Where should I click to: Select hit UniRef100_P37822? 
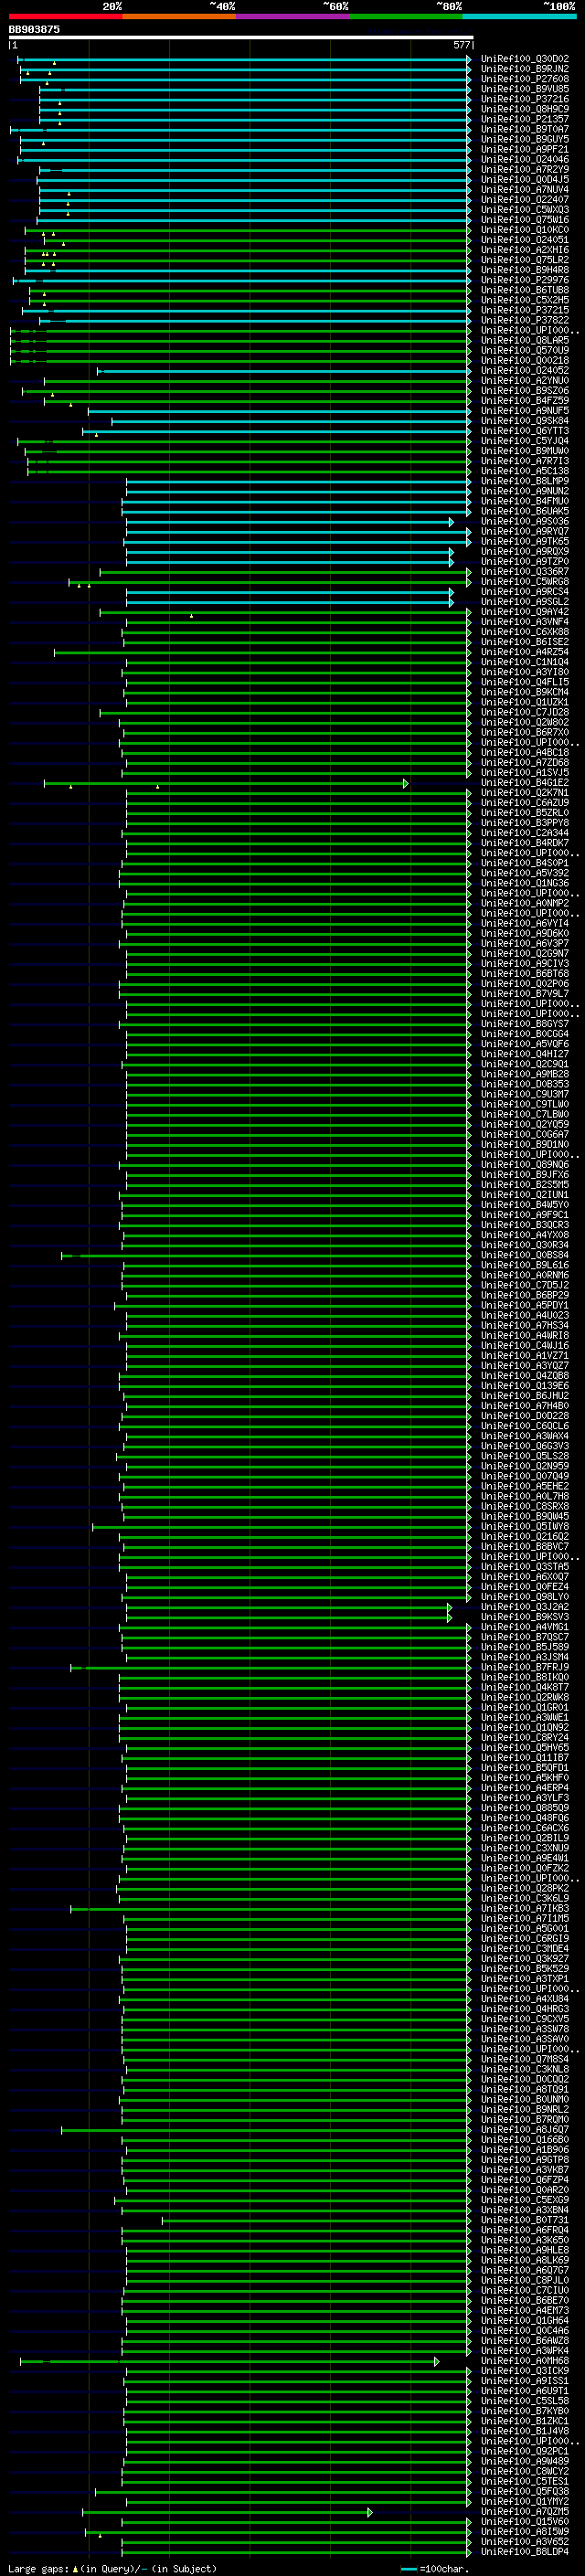click(x=524, y=320)
